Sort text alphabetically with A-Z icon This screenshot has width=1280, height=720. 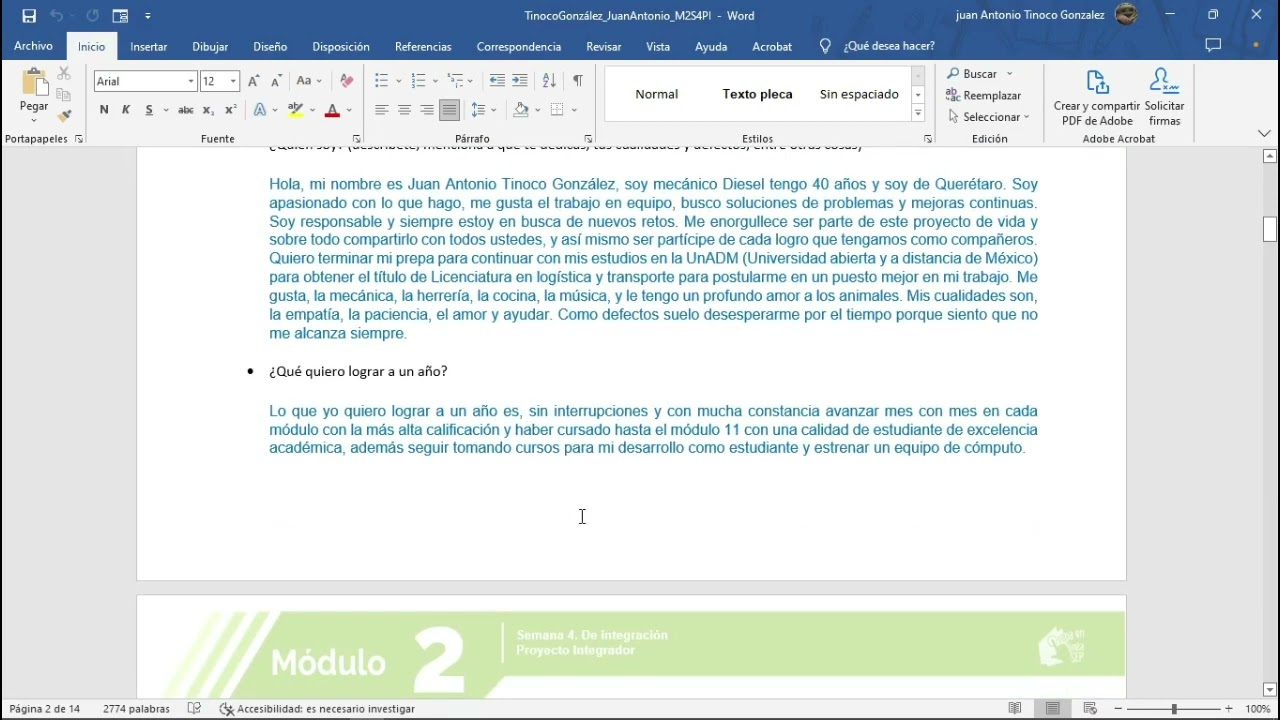pos(549,81)
